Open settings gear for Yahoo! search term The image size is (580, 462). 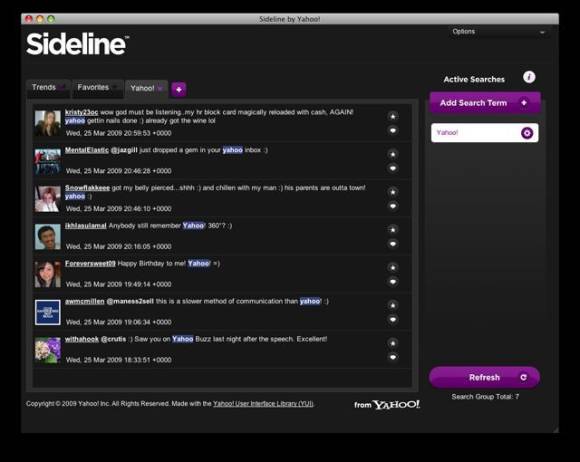click(x=527, y=133)
